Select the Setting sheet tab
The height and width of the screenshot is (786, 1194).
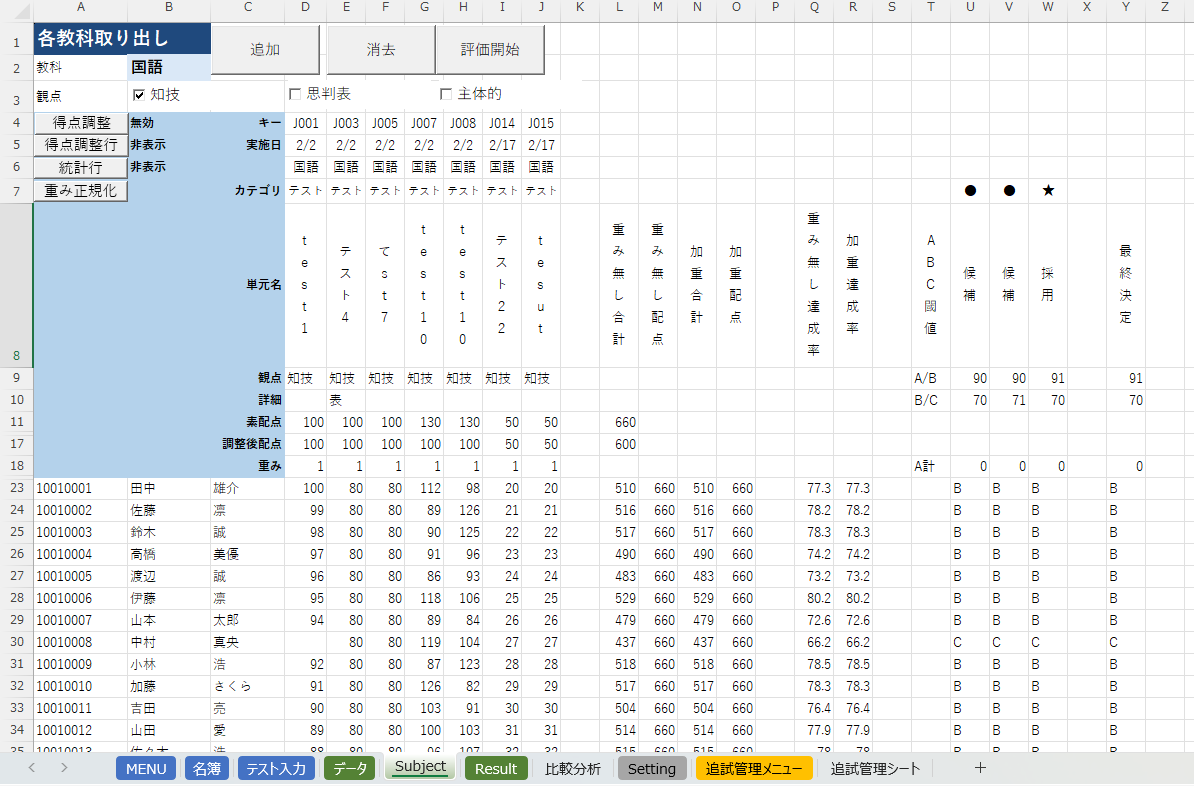tap(651, 768)
